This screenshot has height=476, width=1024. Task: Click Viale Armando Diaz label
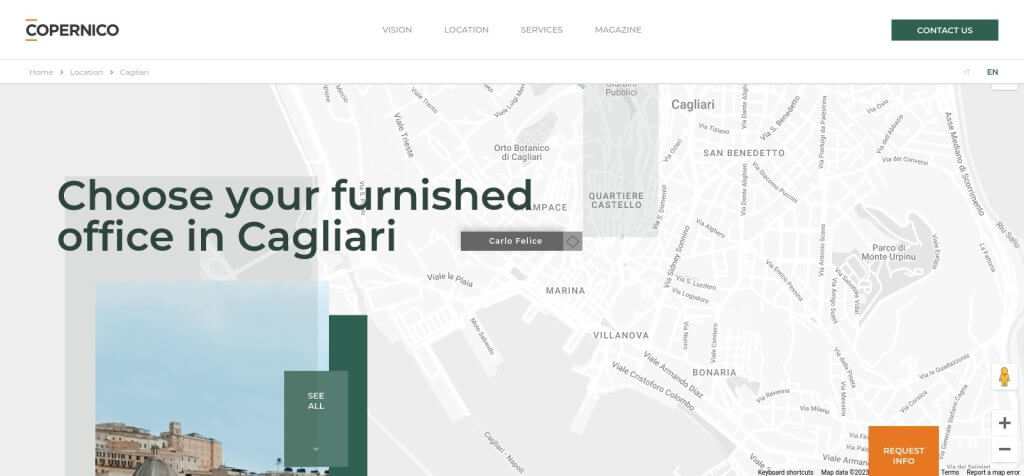pos(673,375)
